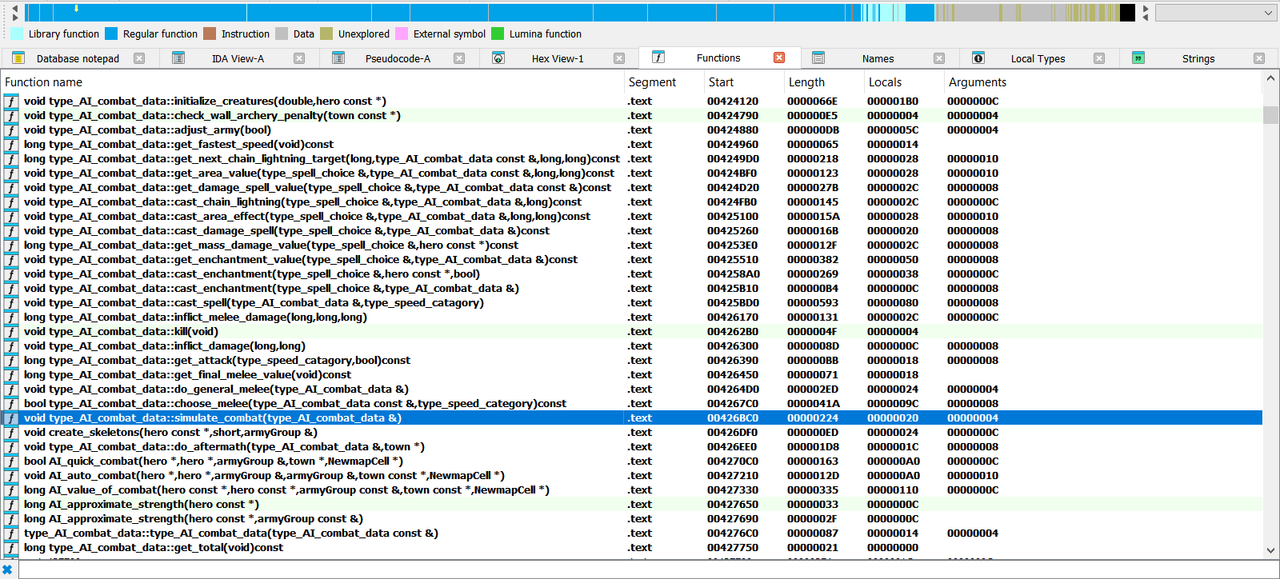The image size is (1280, 579).
Task: Sort by the Arguments column header
Action: [1102, 82]
